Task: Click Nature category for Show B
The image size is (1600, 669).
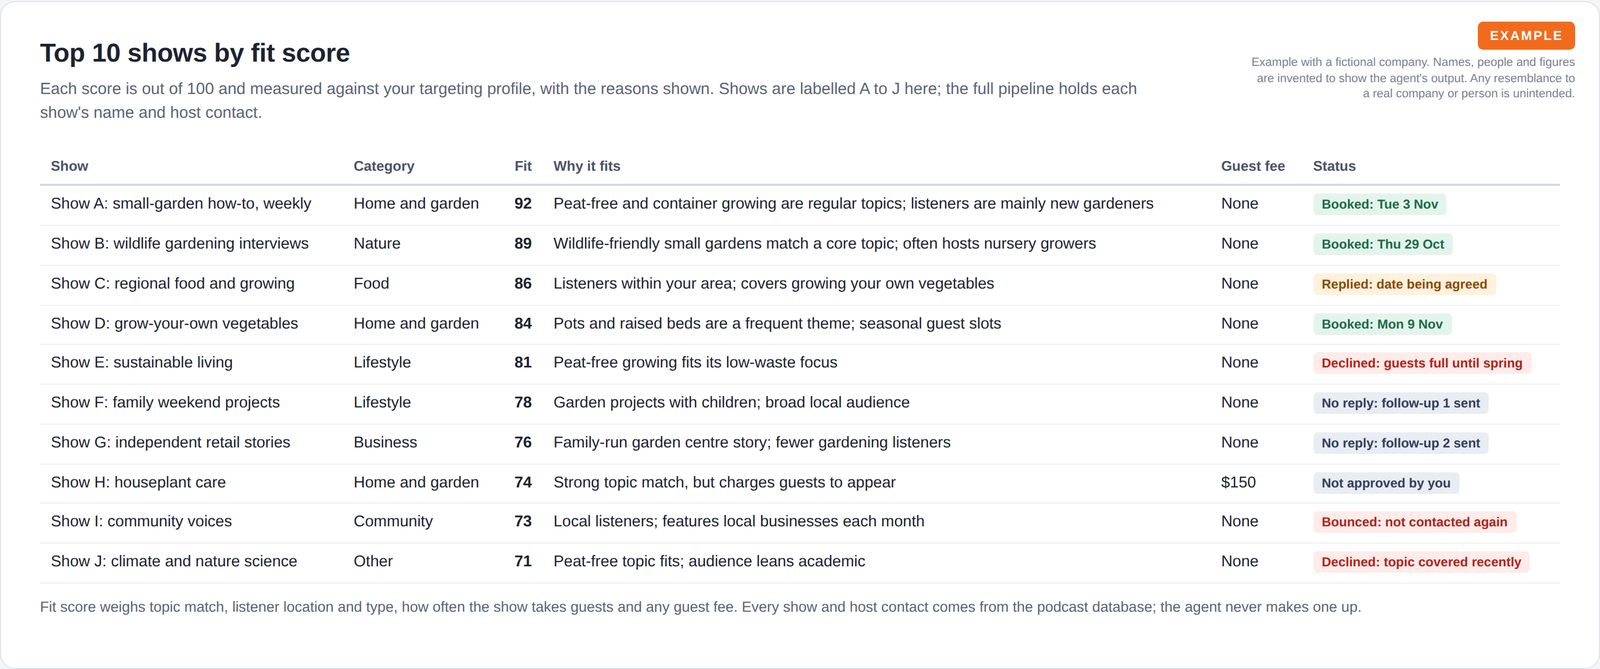Action: [x=377, y=244]
